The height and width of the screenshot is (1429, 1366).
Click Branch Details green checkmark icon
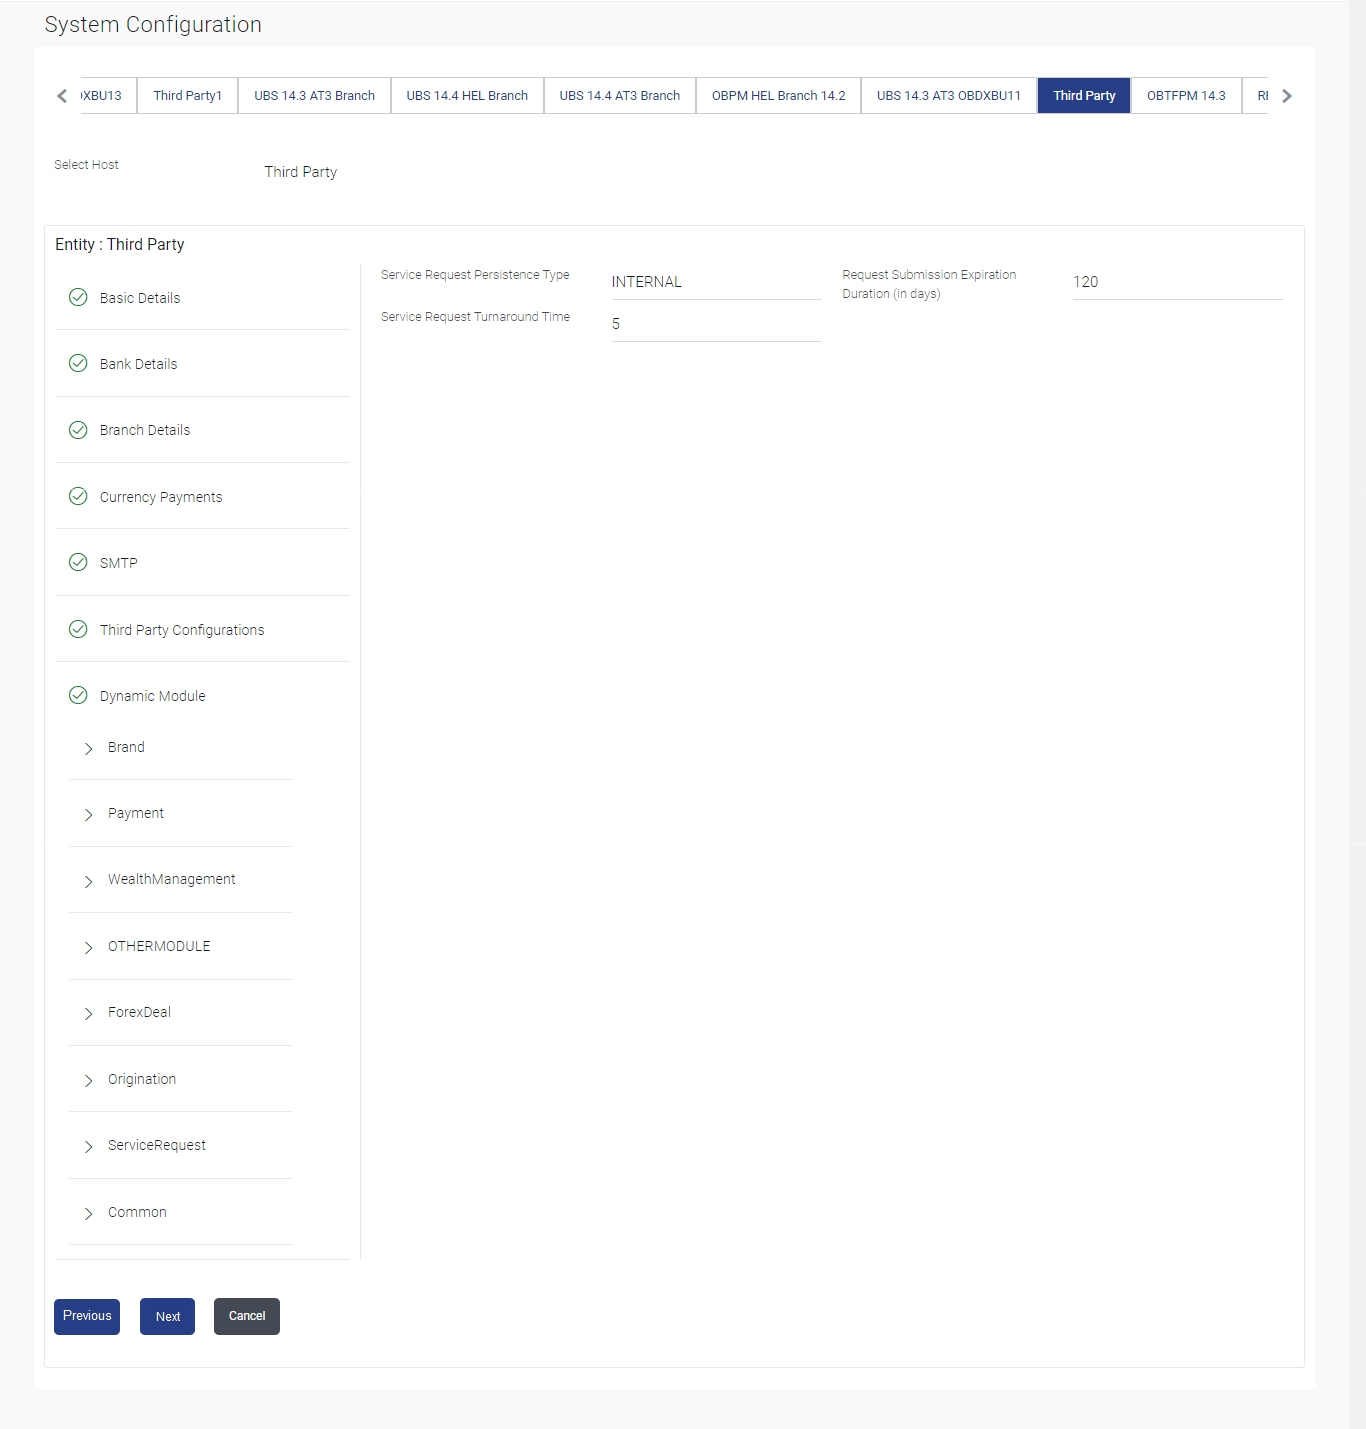click(x=78, y=430)
